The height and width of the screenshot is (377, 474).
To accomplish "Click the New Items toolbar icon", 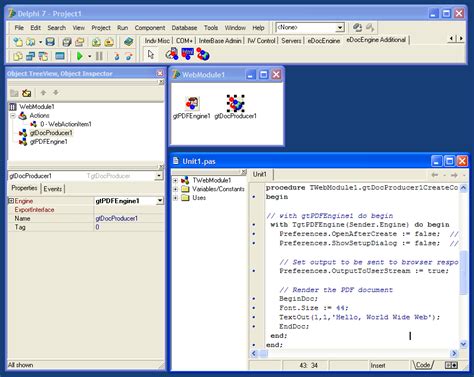I will 18,42.
